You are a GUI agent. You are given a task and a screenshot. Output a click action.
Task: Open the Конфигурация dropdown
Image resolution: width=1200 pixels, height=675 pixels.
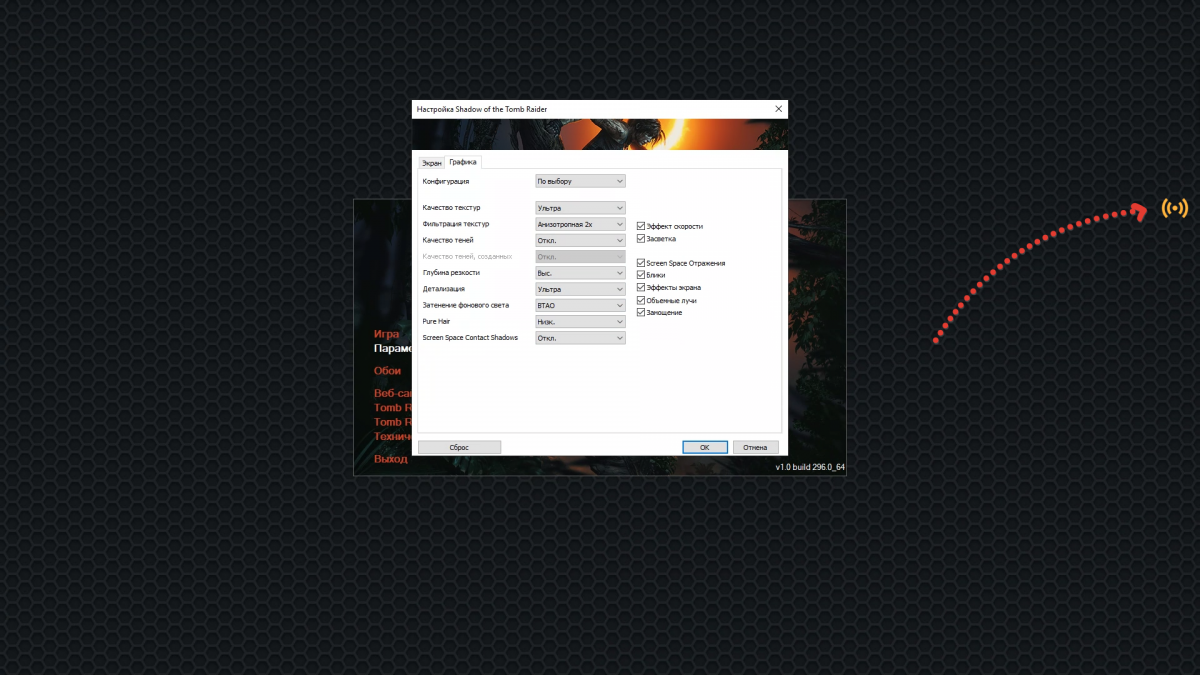click(x=580, y=181)
